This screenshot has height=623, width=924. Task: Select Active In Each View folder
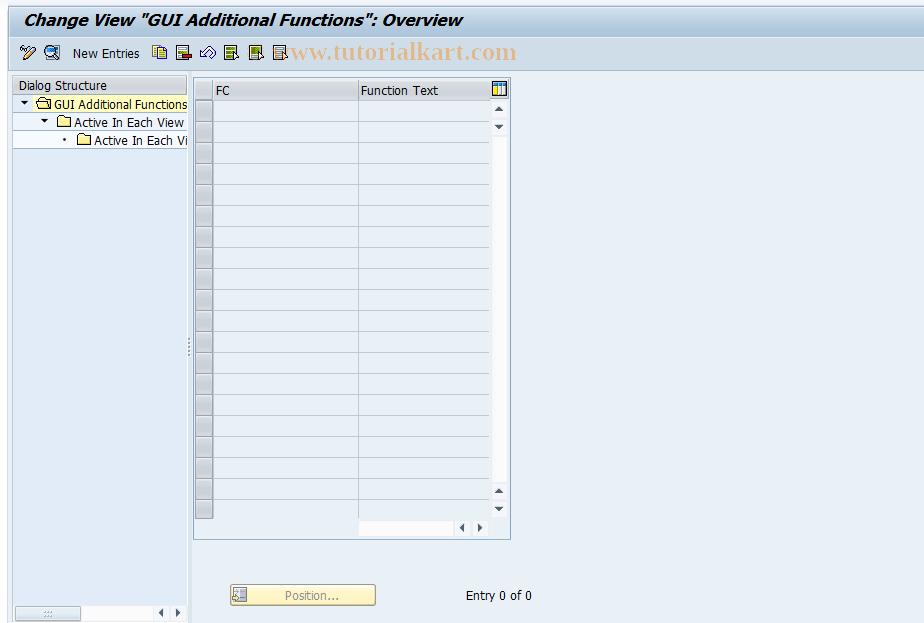(121, 123)
